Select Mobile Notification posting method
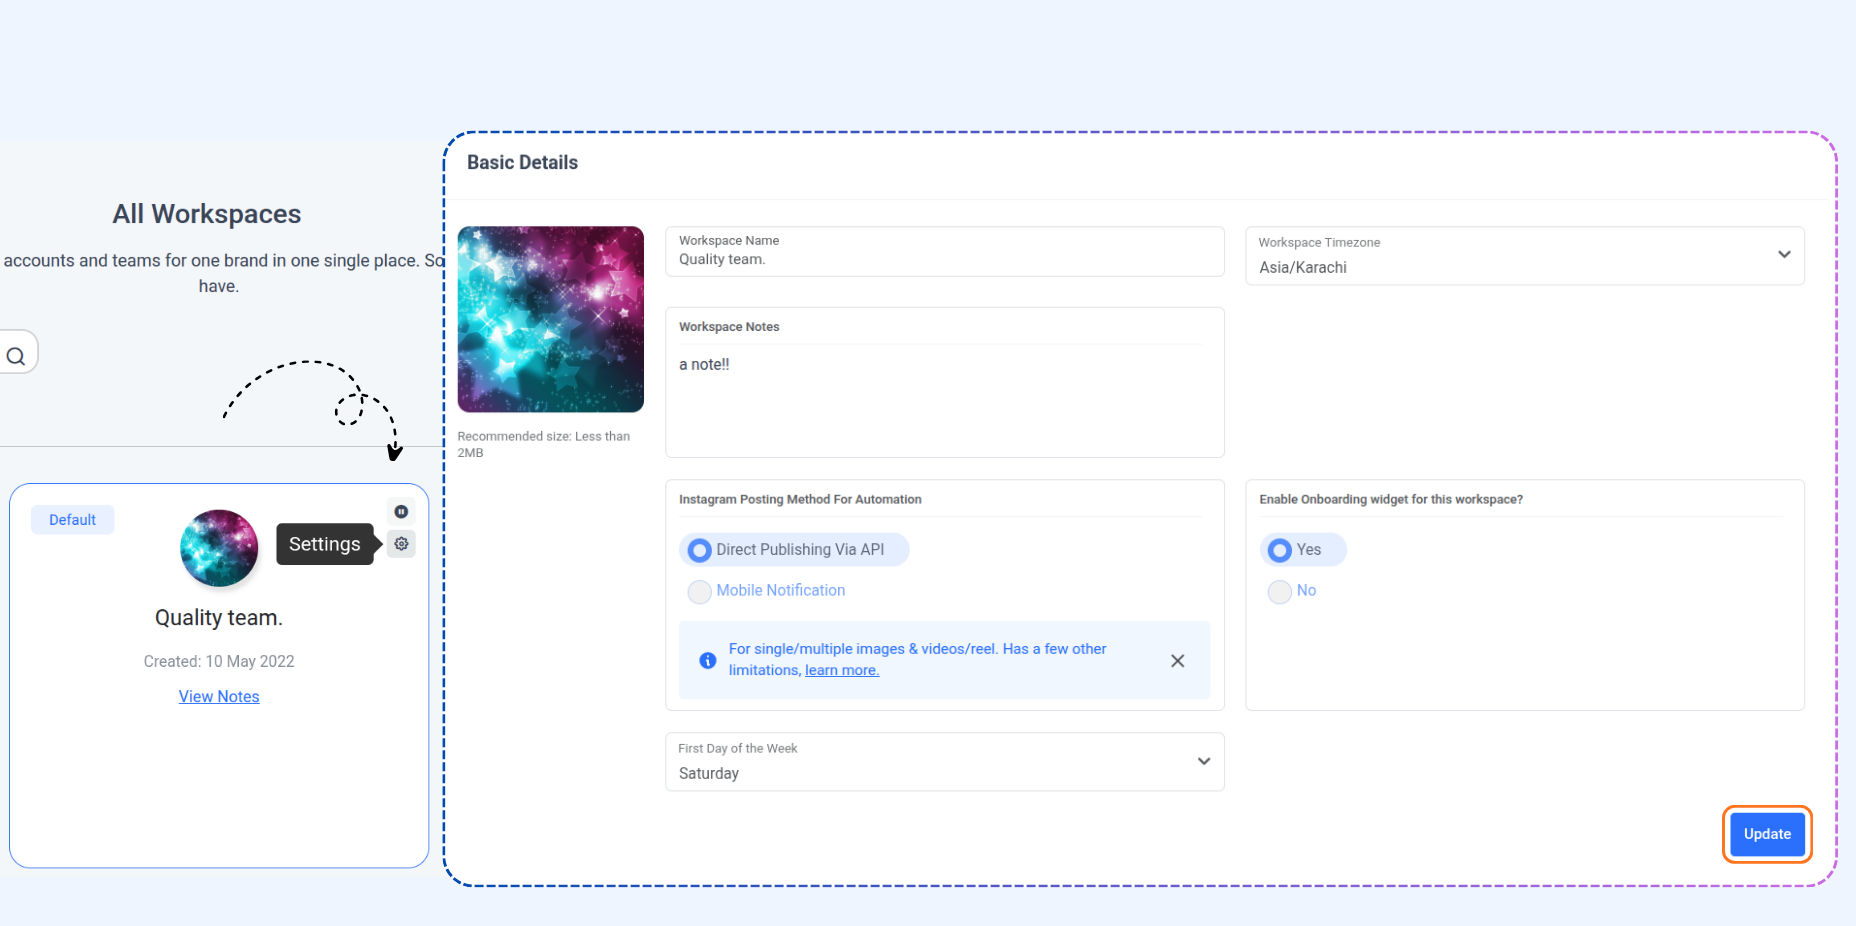Screen dimensions: 1856x926 (767, 591)
